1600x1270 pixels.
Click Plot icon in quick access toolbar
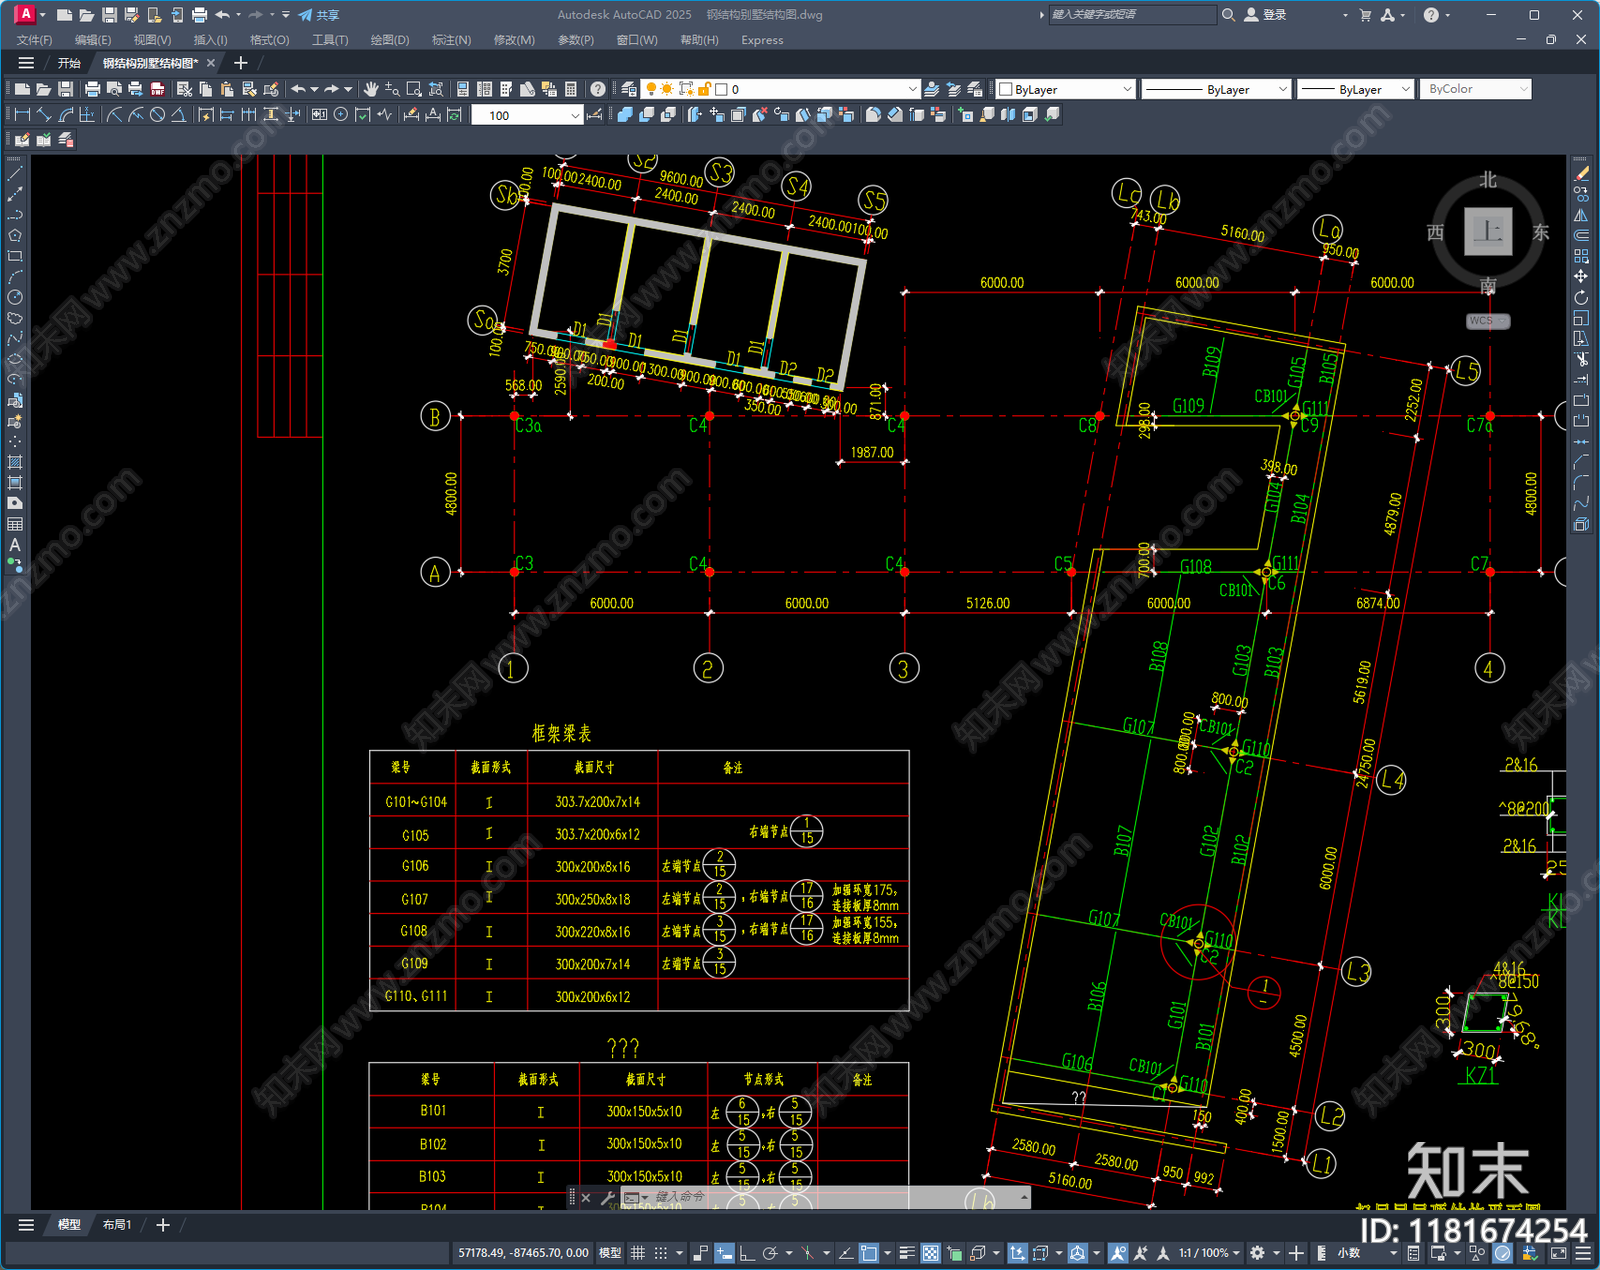pos(199,15)
